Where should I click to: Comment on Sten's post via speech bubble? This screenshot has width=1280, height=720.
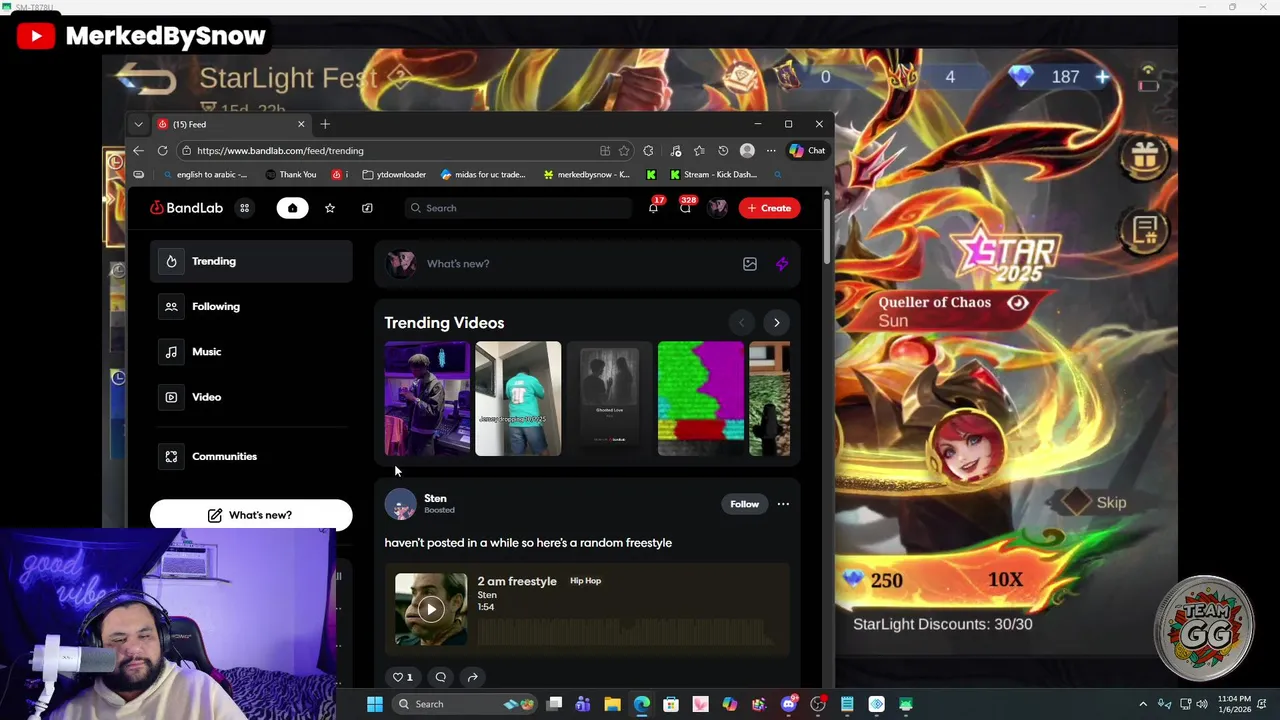click(441, 677)
